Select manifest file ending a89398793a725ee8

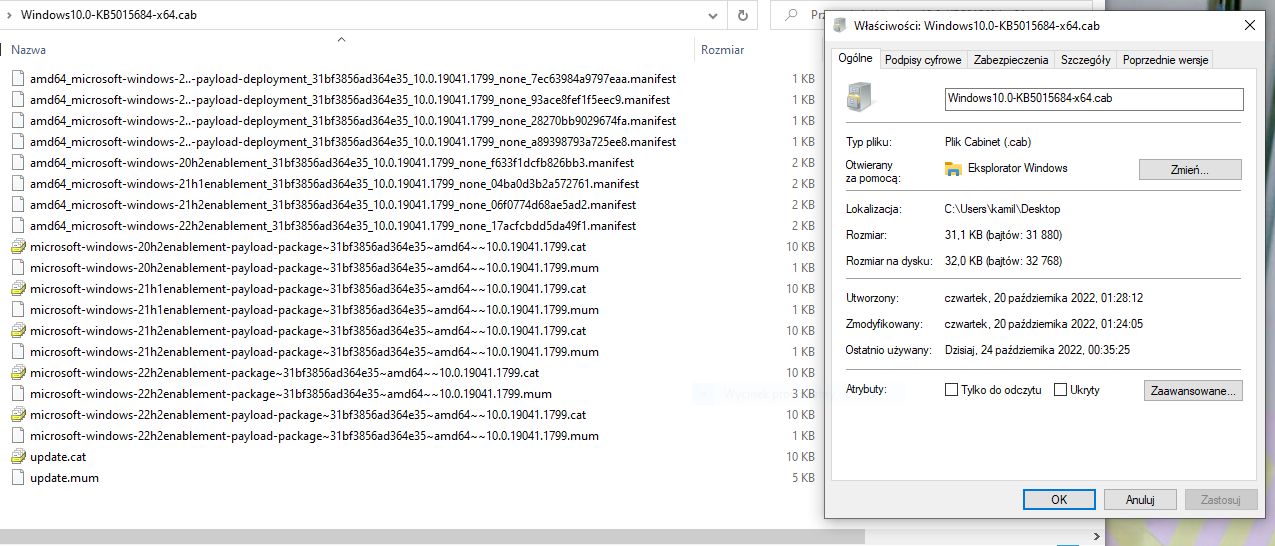pos(353,142)
